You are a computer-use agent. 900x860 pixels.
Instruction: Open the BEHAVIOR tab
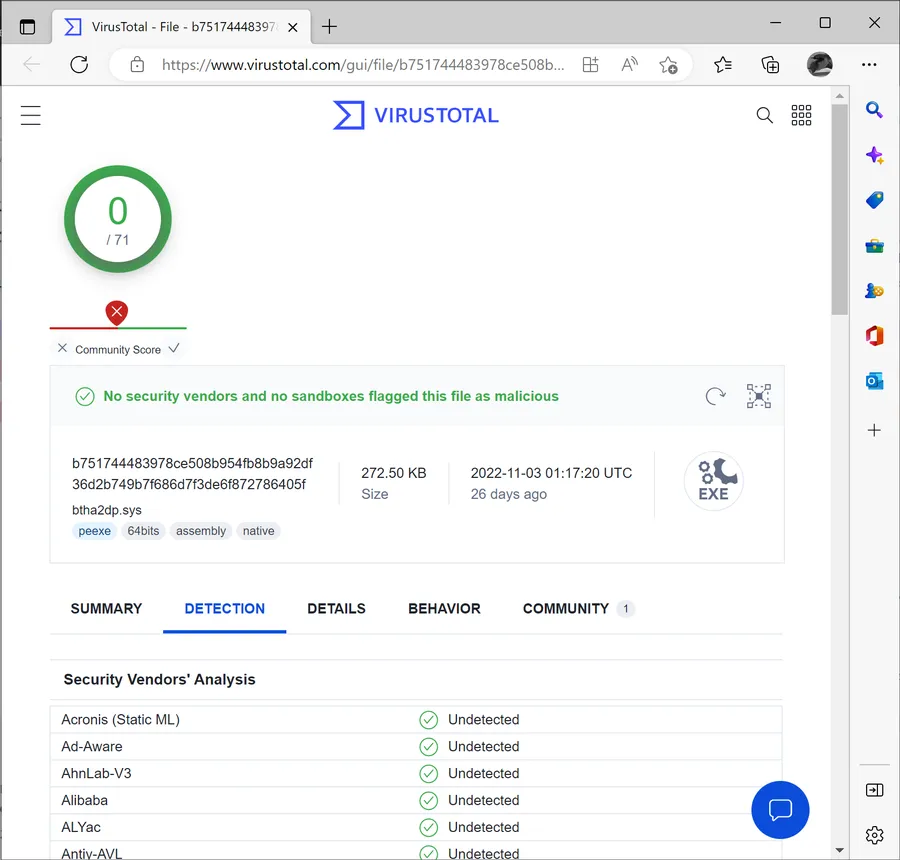click(444, 609)
